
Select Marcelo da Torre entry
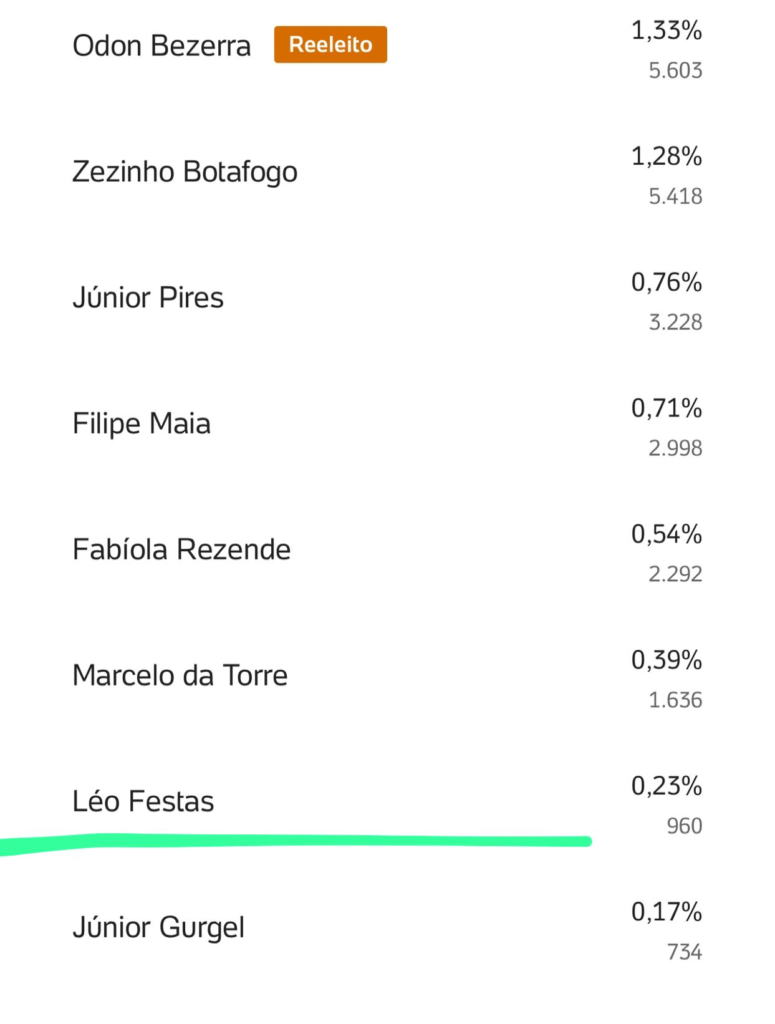coord(180,676)
